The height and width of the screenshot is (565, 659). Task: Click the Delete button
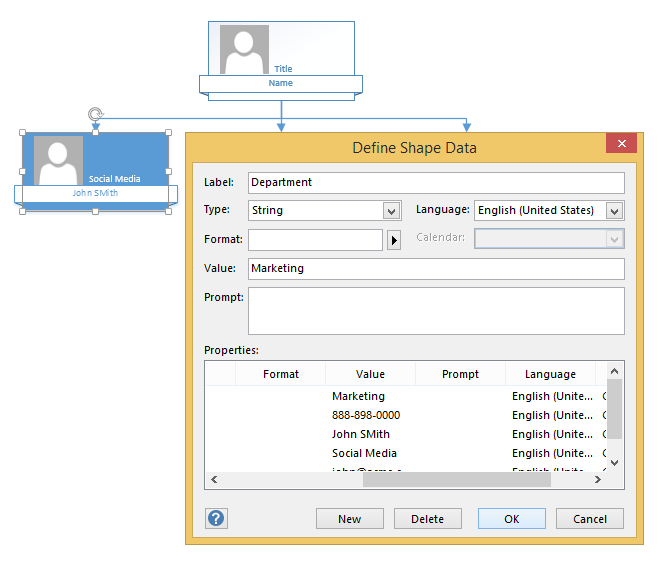coord(427,519)
